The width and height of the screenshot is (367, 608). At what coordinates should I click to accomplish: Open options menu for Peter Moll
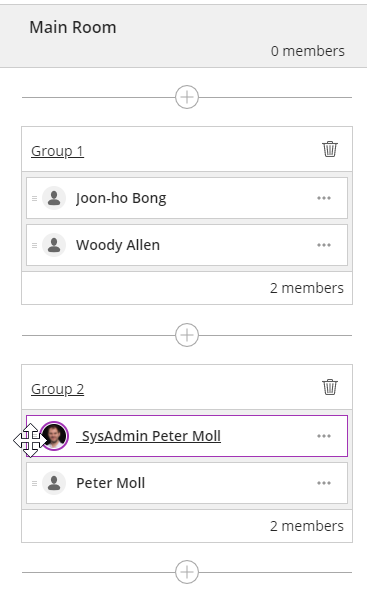[324, 483]
